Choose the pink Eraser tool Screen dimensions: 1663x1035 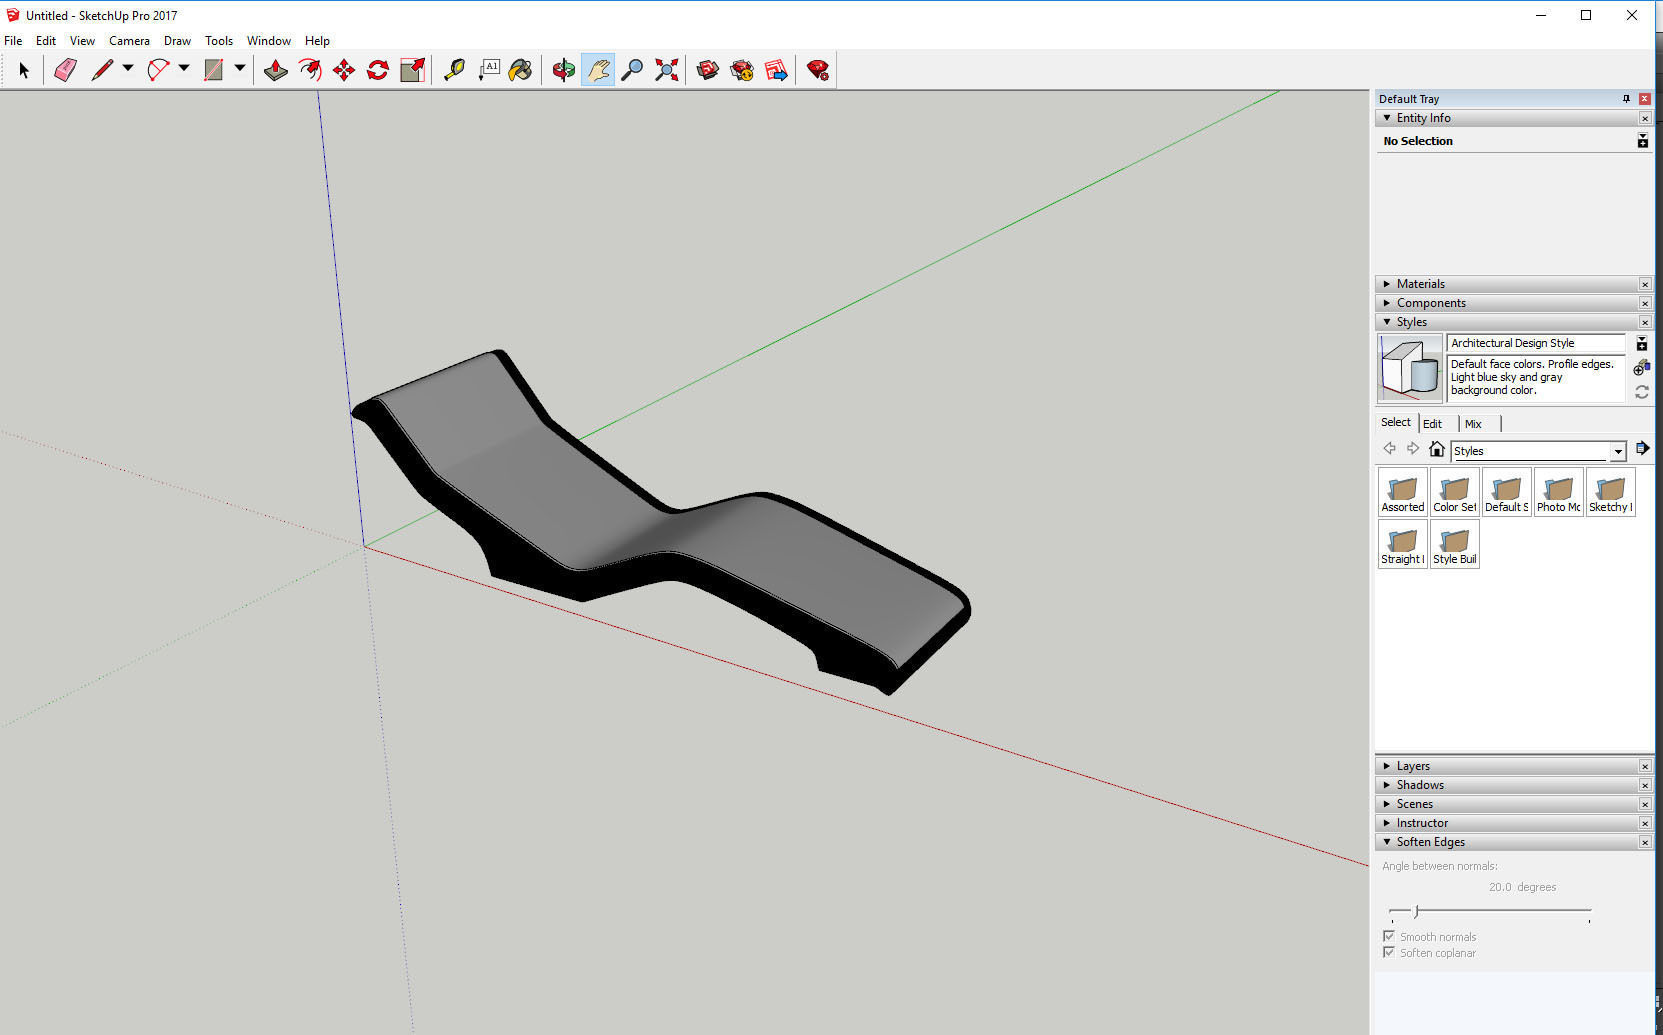[x=65, y=70]
